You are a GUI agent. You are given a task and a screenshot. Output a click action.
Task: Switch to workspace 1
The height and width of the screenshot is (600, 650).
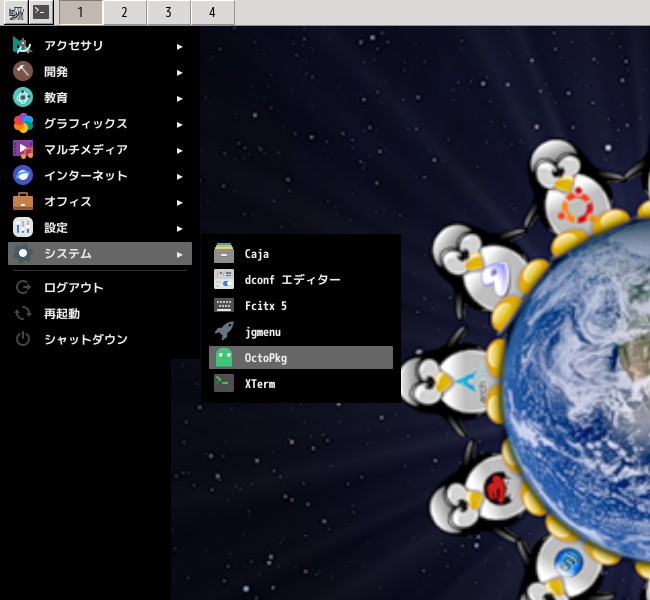click(x=80, y=12)
